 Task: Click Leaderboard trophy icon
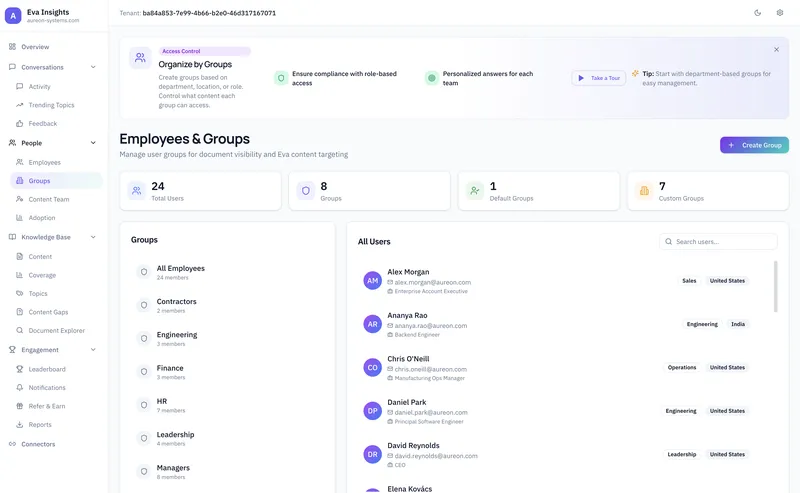(19, 368)
